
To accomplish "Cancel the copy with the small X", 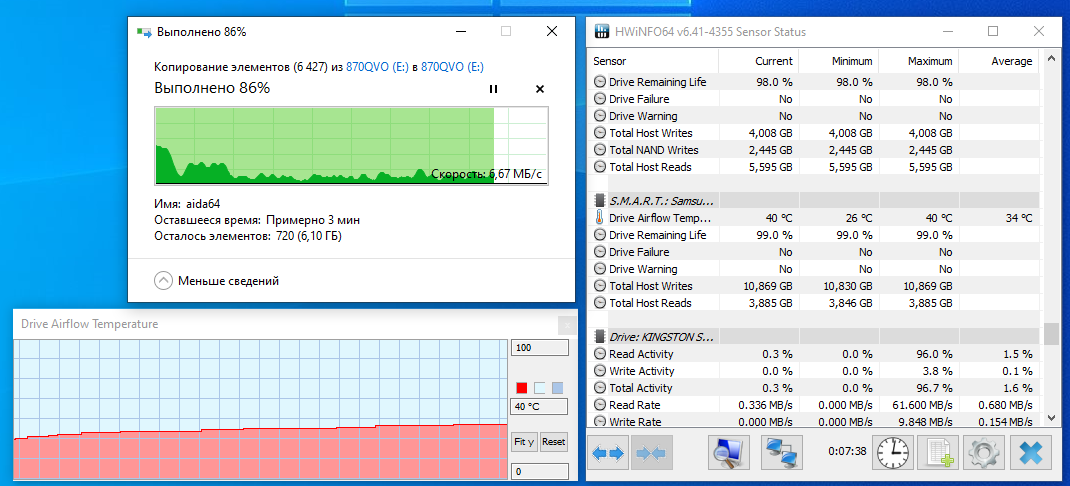I will (540, 89).
